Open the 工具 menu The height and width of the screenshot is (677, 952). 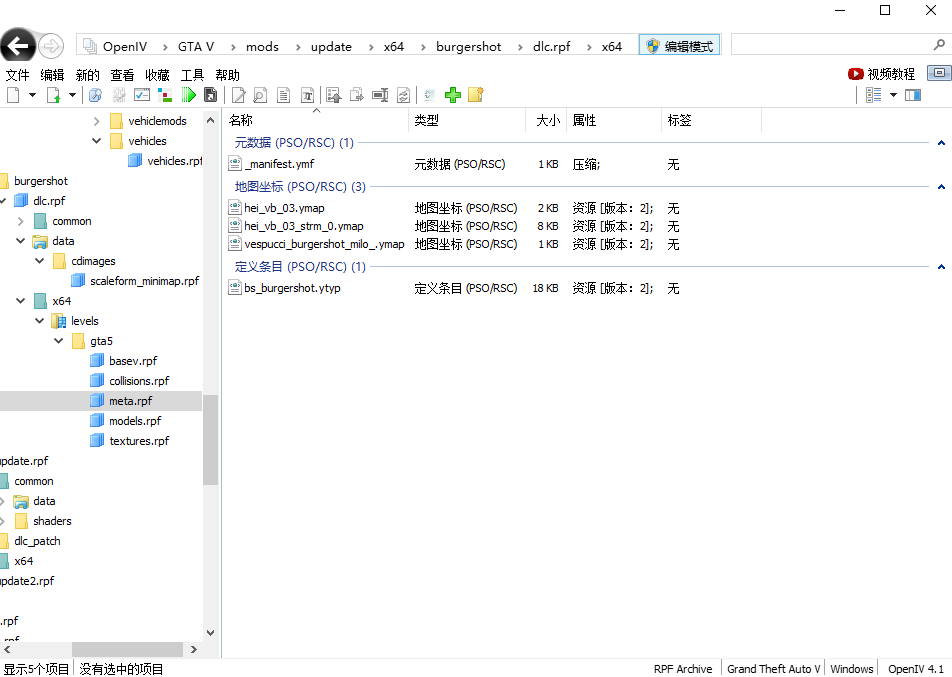coord(192,75)
